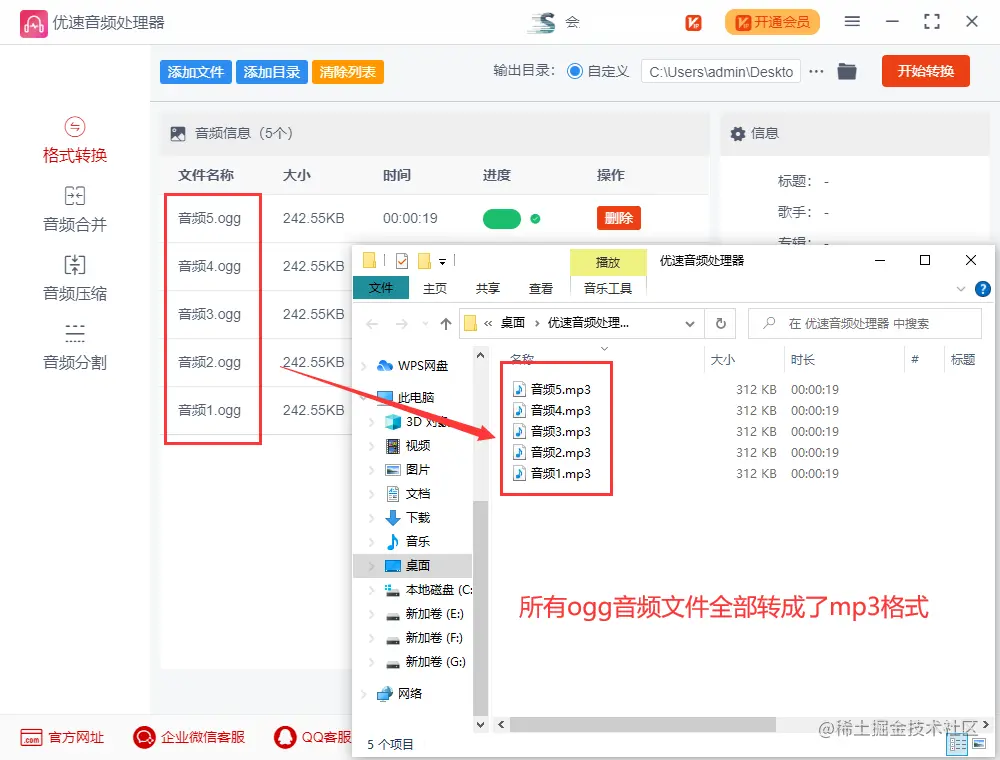Switch to details view icon in Explorer status bar
This screenshot has width=1000, height=760.
tap(958, 744)
